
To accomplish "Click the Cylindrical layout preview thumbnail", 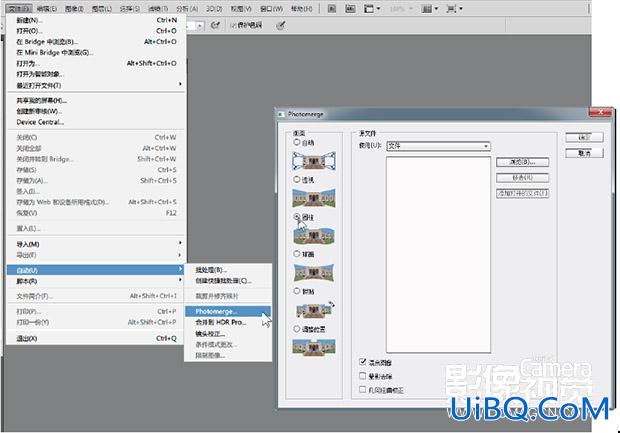I will pos(314,235).
